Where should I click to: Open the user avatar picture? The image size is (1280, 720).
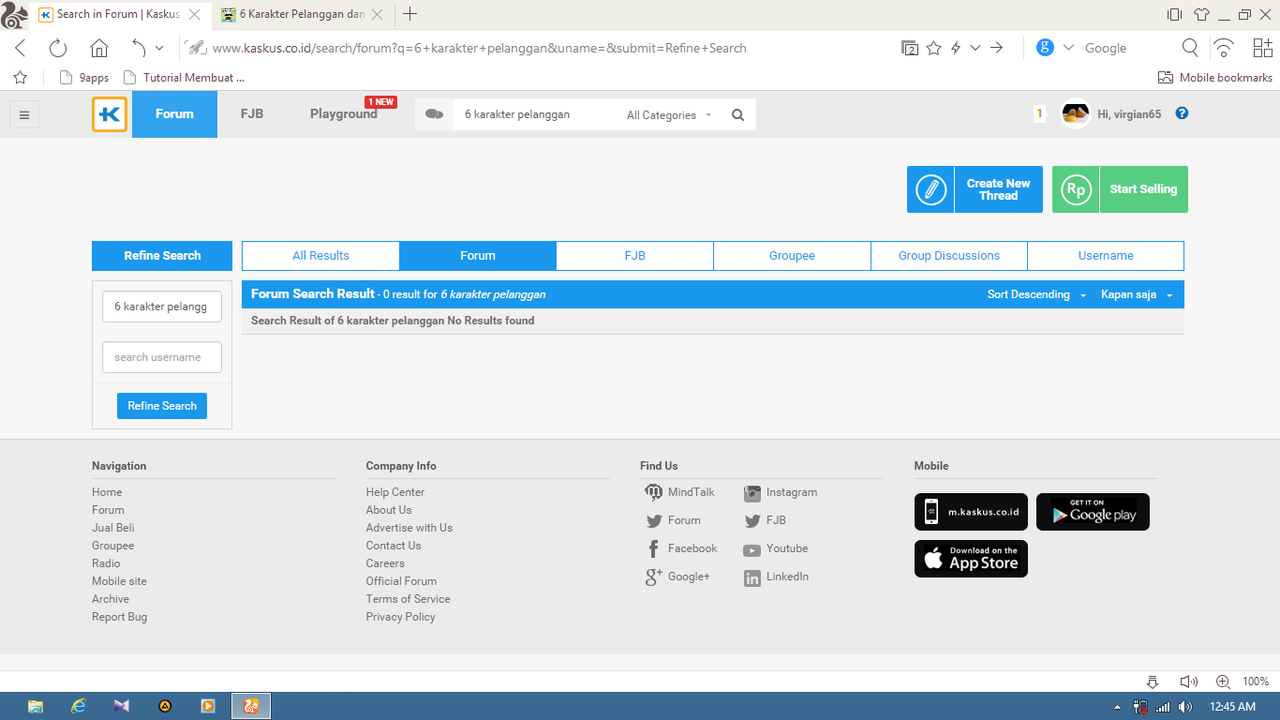click(1076, 114)
